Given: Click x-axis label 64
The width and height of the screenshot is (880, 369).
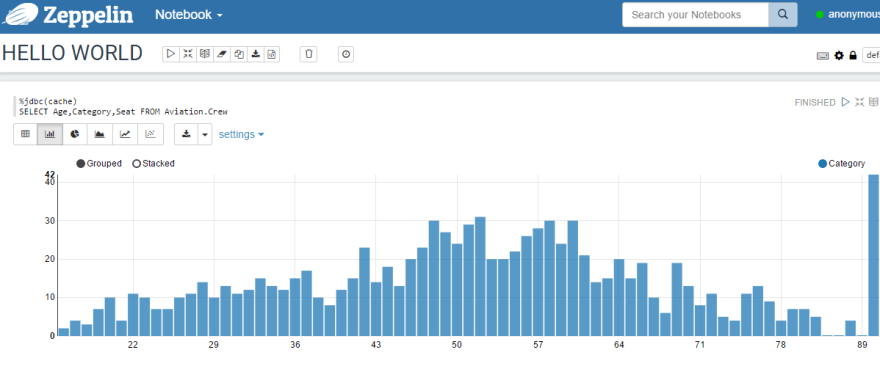Looking at the screenshot, I should coord(619,345).
